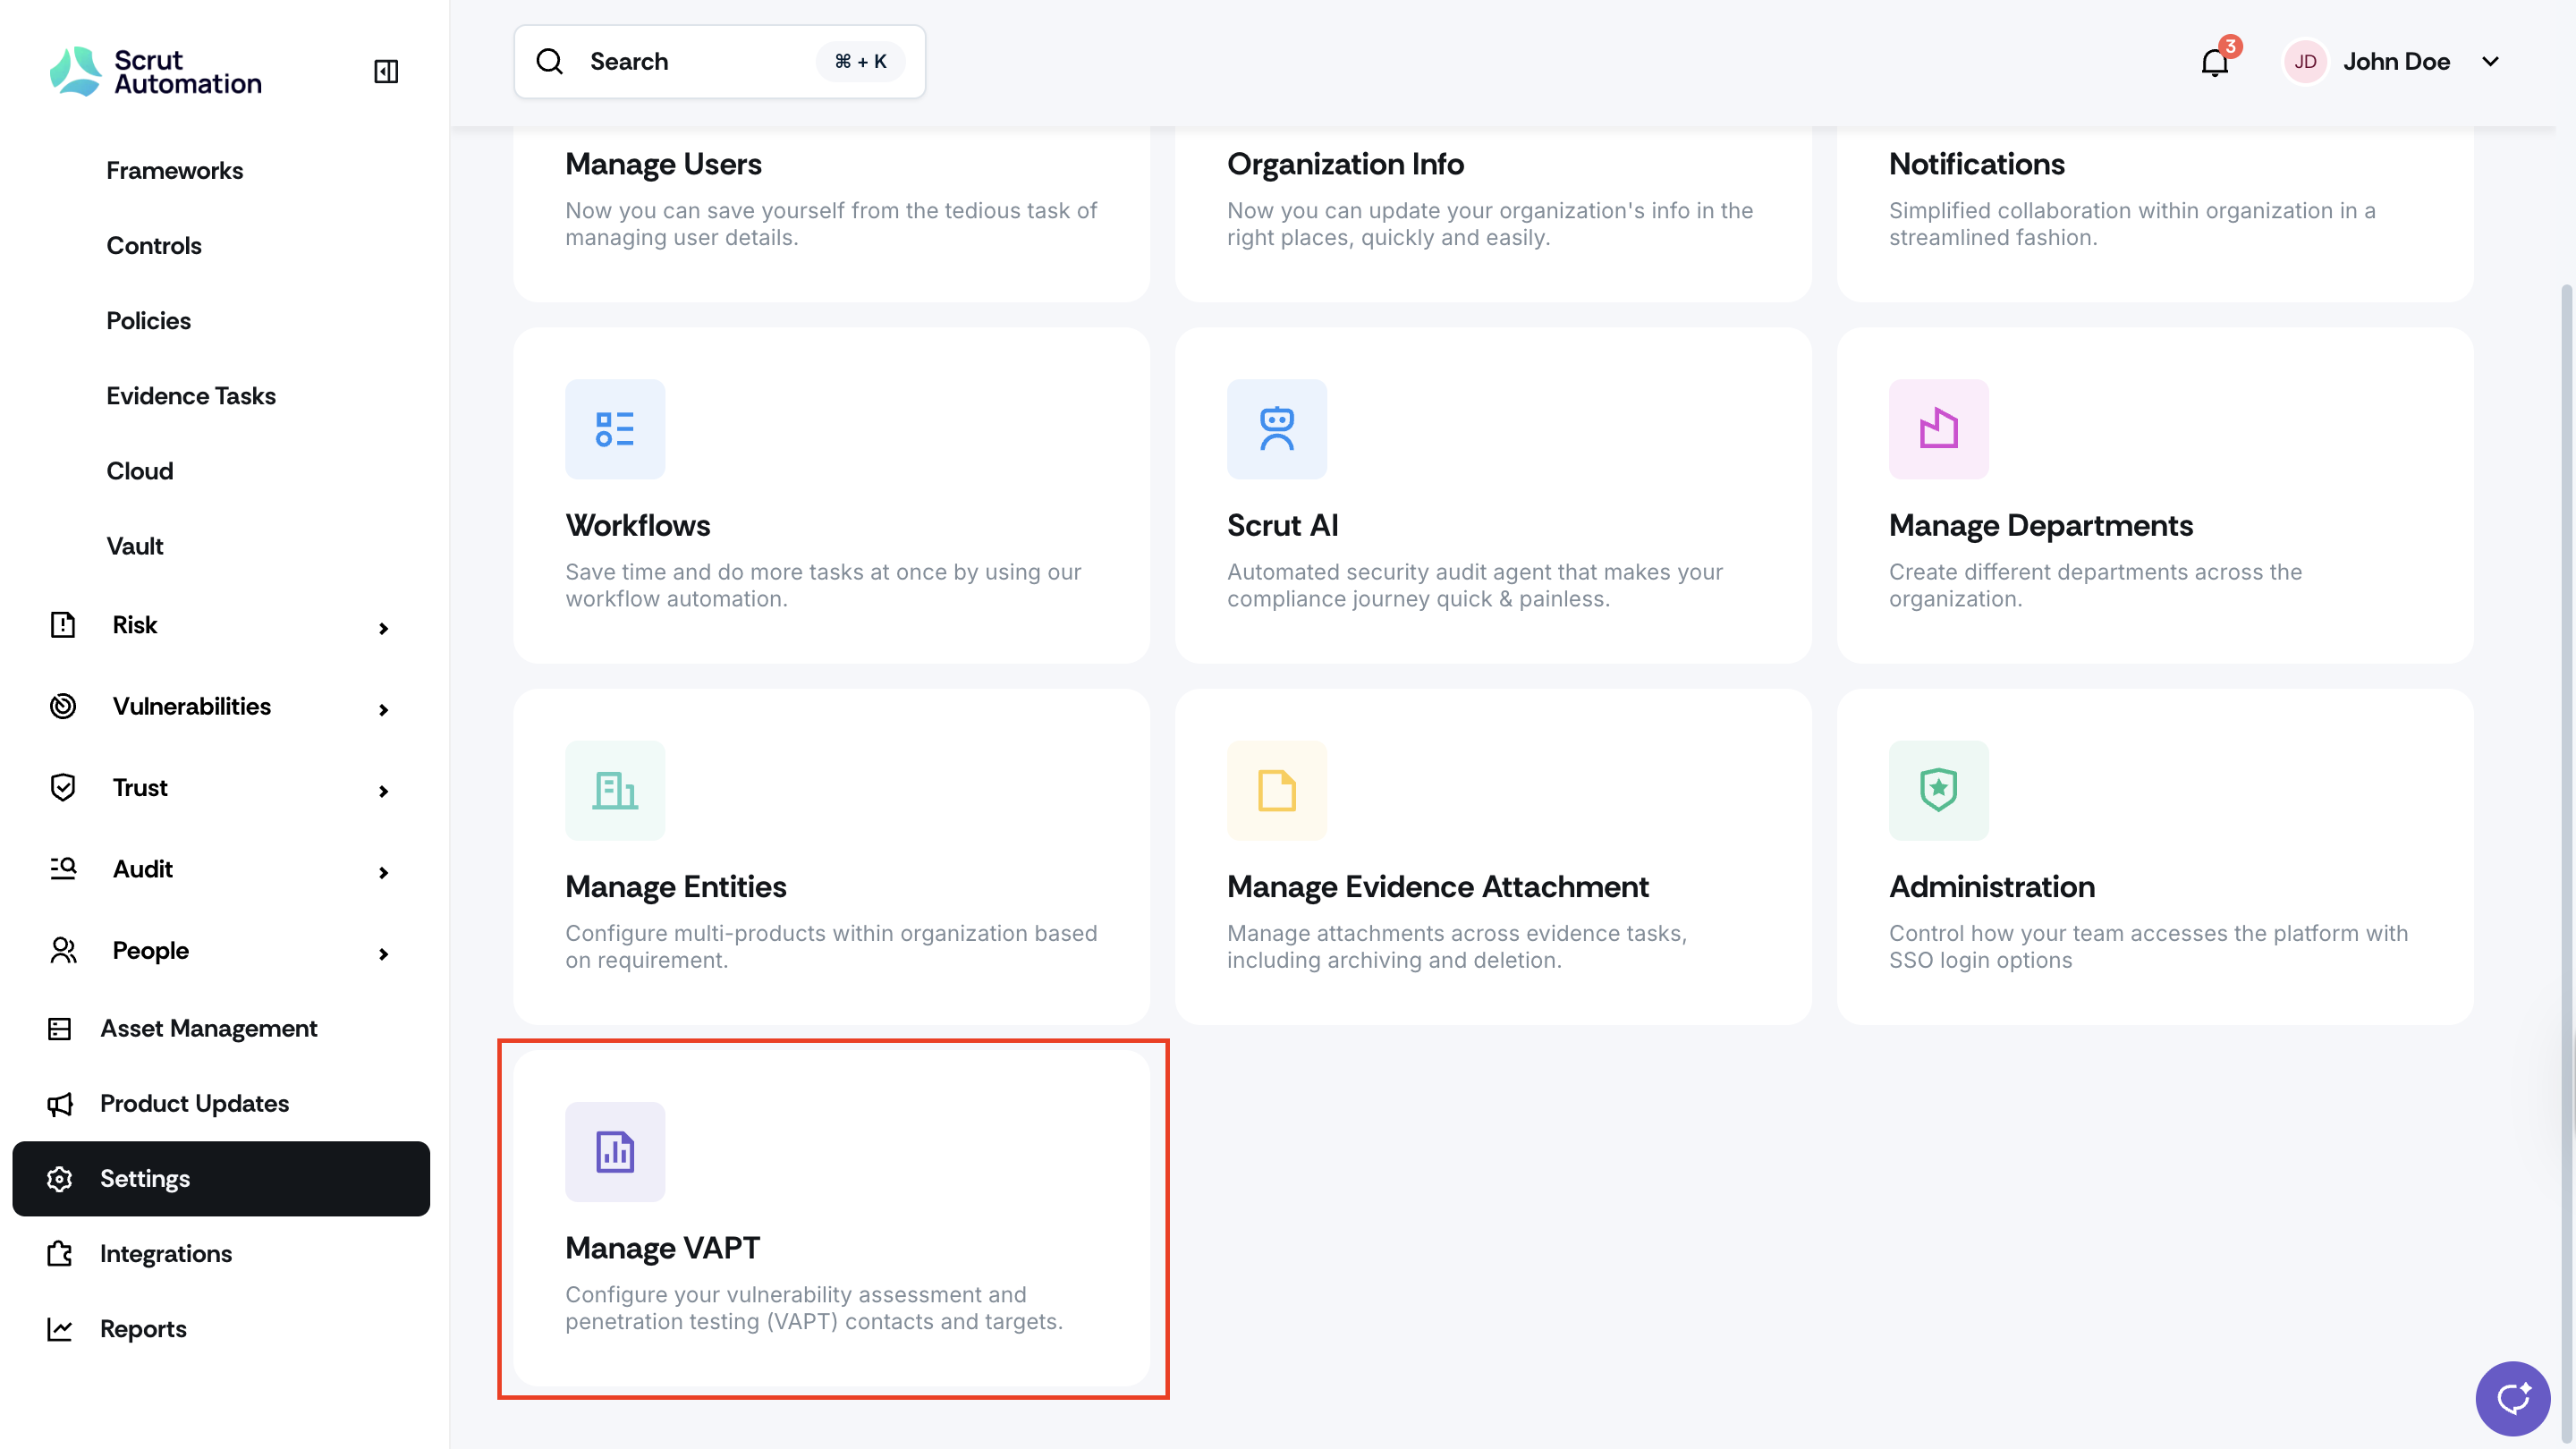The height and width of the screenshot is (1449, 2576).
Task: Click the Scrut AI robot icon
Action: click(x=1276, y=429)
